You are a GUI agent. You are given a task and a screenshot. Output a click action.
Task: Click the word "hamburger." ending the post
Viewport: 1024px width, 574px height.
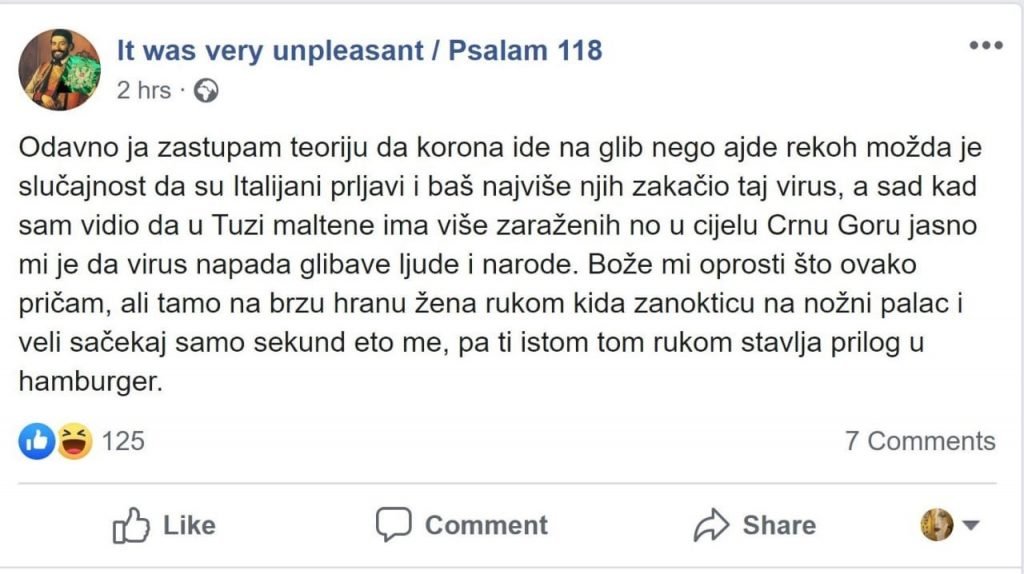[x=90, y=381]
